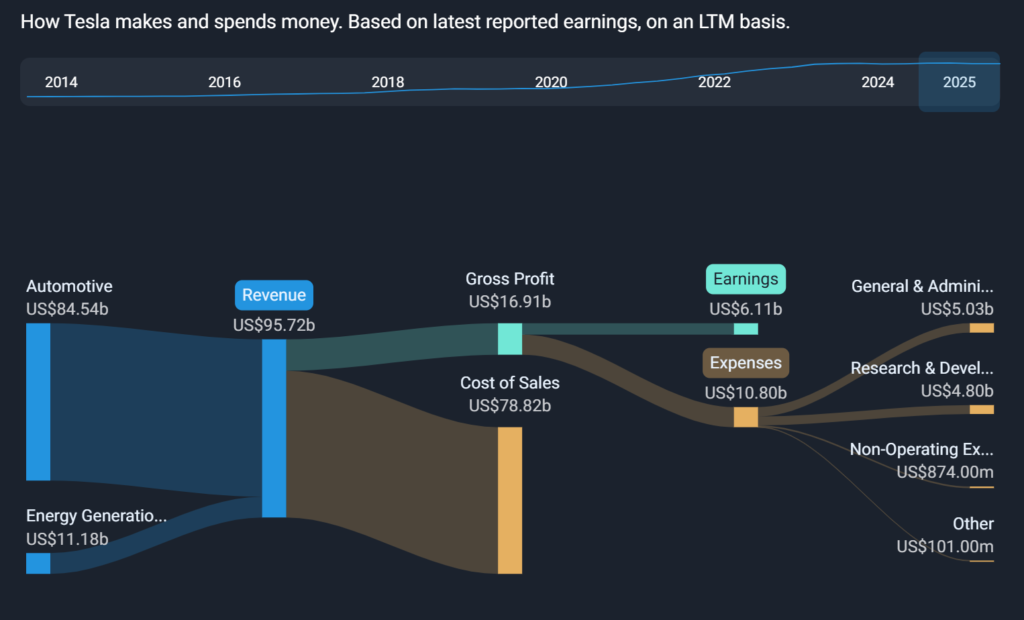The width and height of the screenshot is (1024, 620).
Task: Click the US$10.80b expenses value
Action: [x=745, y=393]
